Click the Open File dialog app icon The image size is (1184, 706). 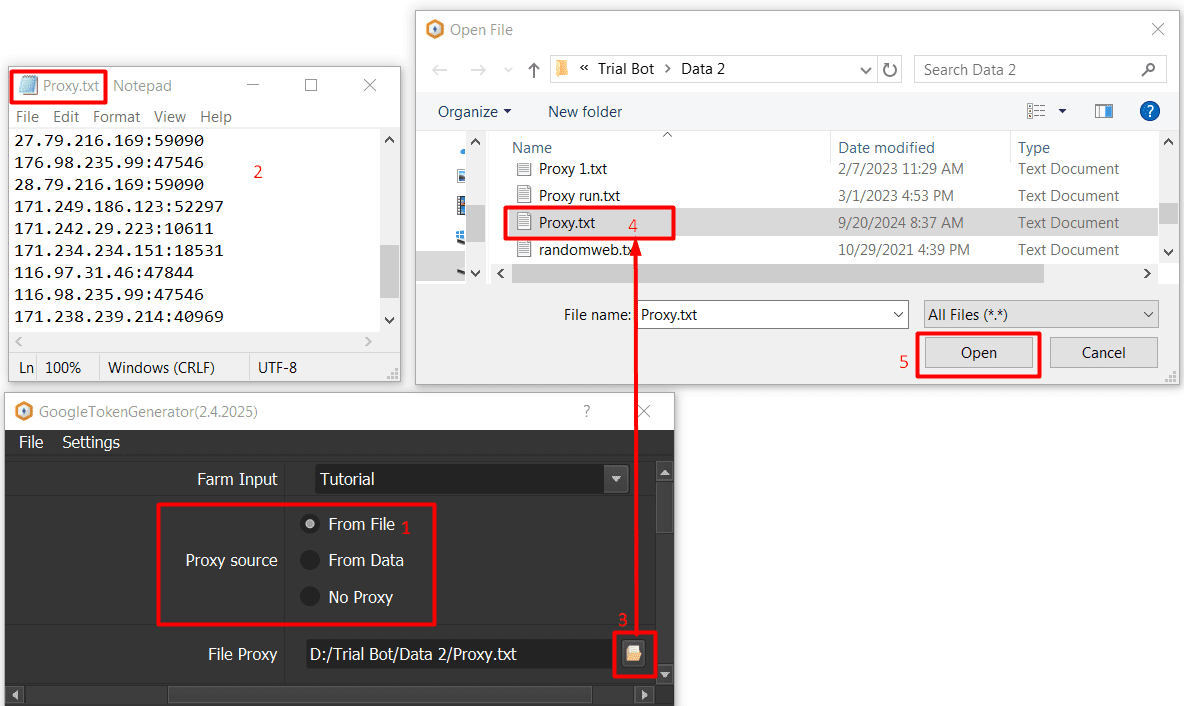(x=435, y=29)
